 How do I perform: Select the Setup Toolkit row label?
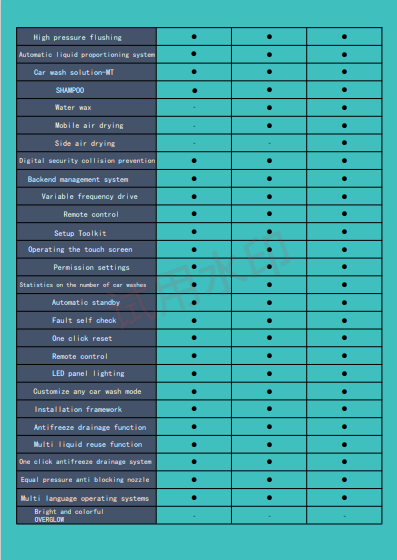tap(80, 233)
